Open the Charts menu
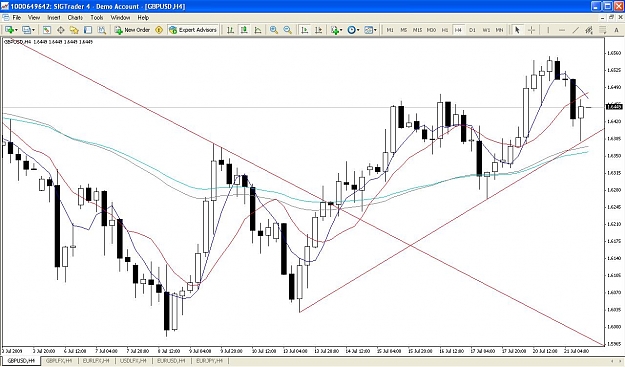Screen dimensions: 625x367 [x=75, y=18]
